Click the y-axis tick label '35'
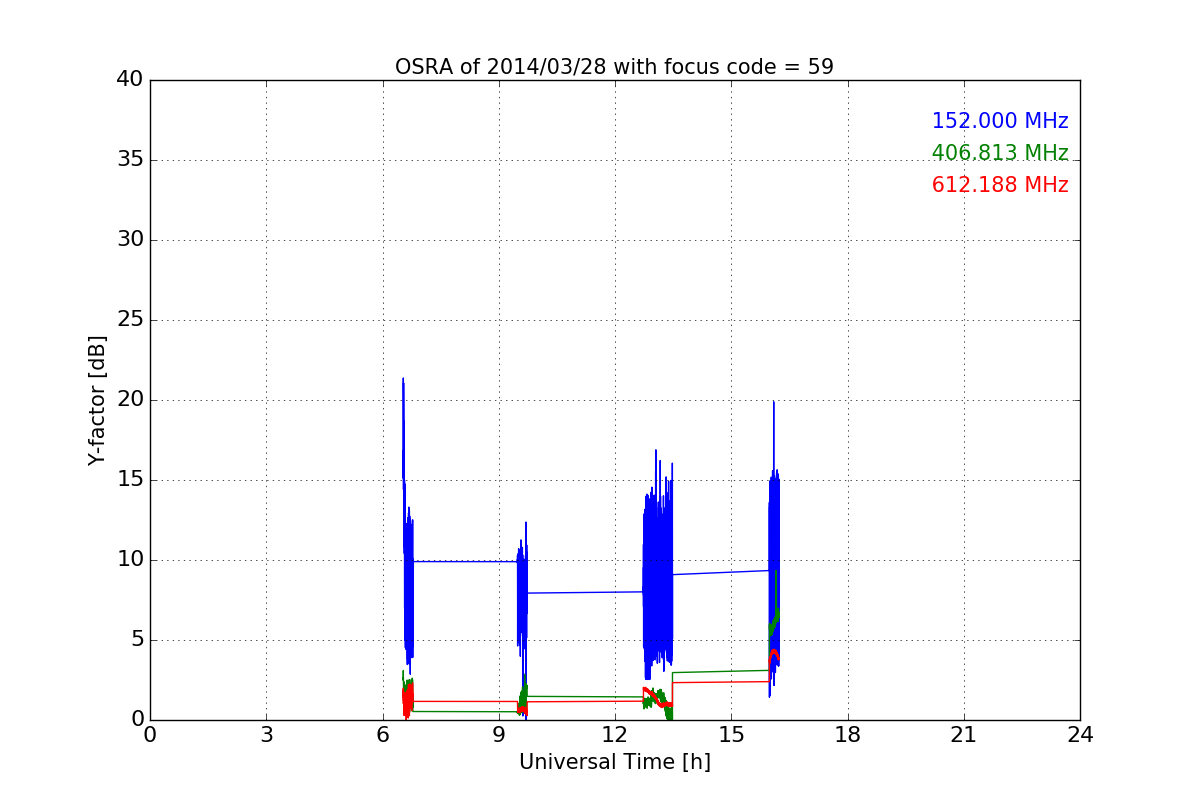Viewport: 1200px width, 800px height. point(130,160)
